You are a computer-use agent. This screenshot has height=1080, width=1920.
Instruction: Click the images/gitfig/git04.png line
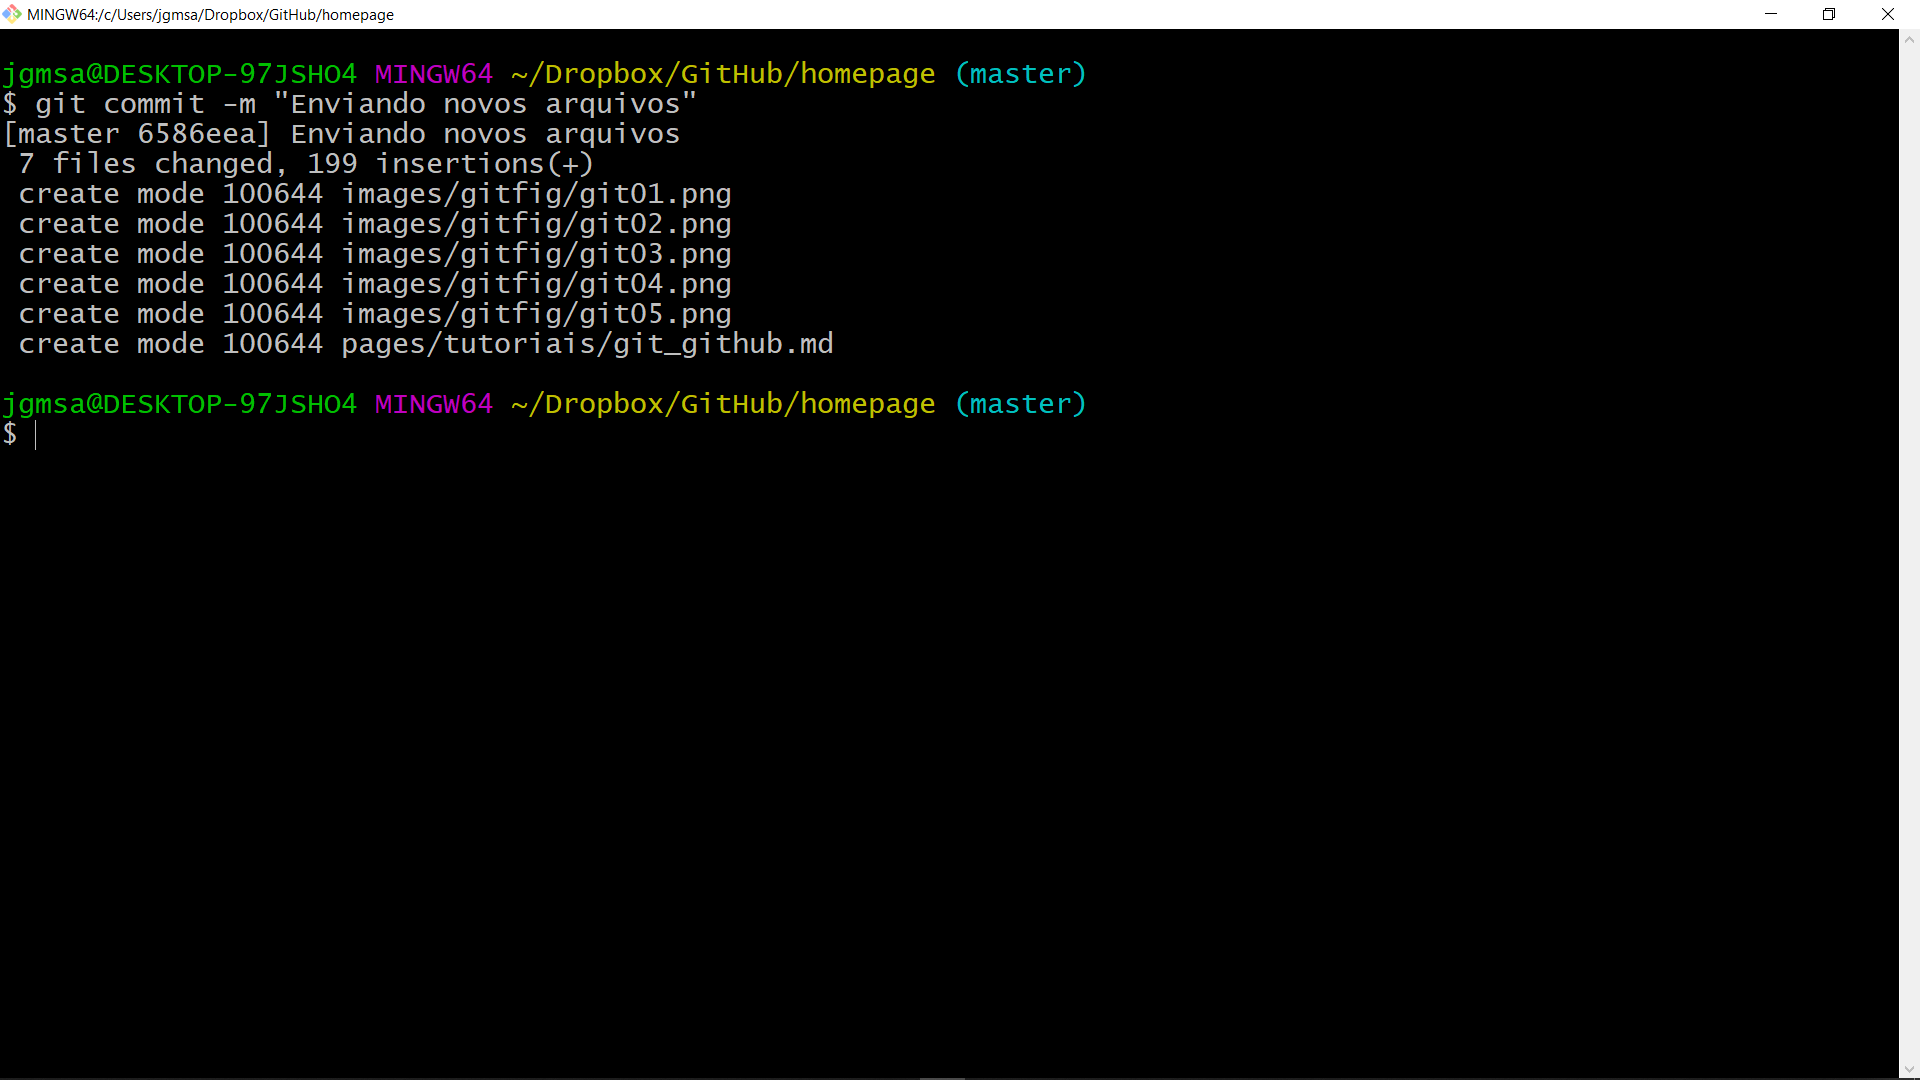pyautogui.click(x=375, y=284)
